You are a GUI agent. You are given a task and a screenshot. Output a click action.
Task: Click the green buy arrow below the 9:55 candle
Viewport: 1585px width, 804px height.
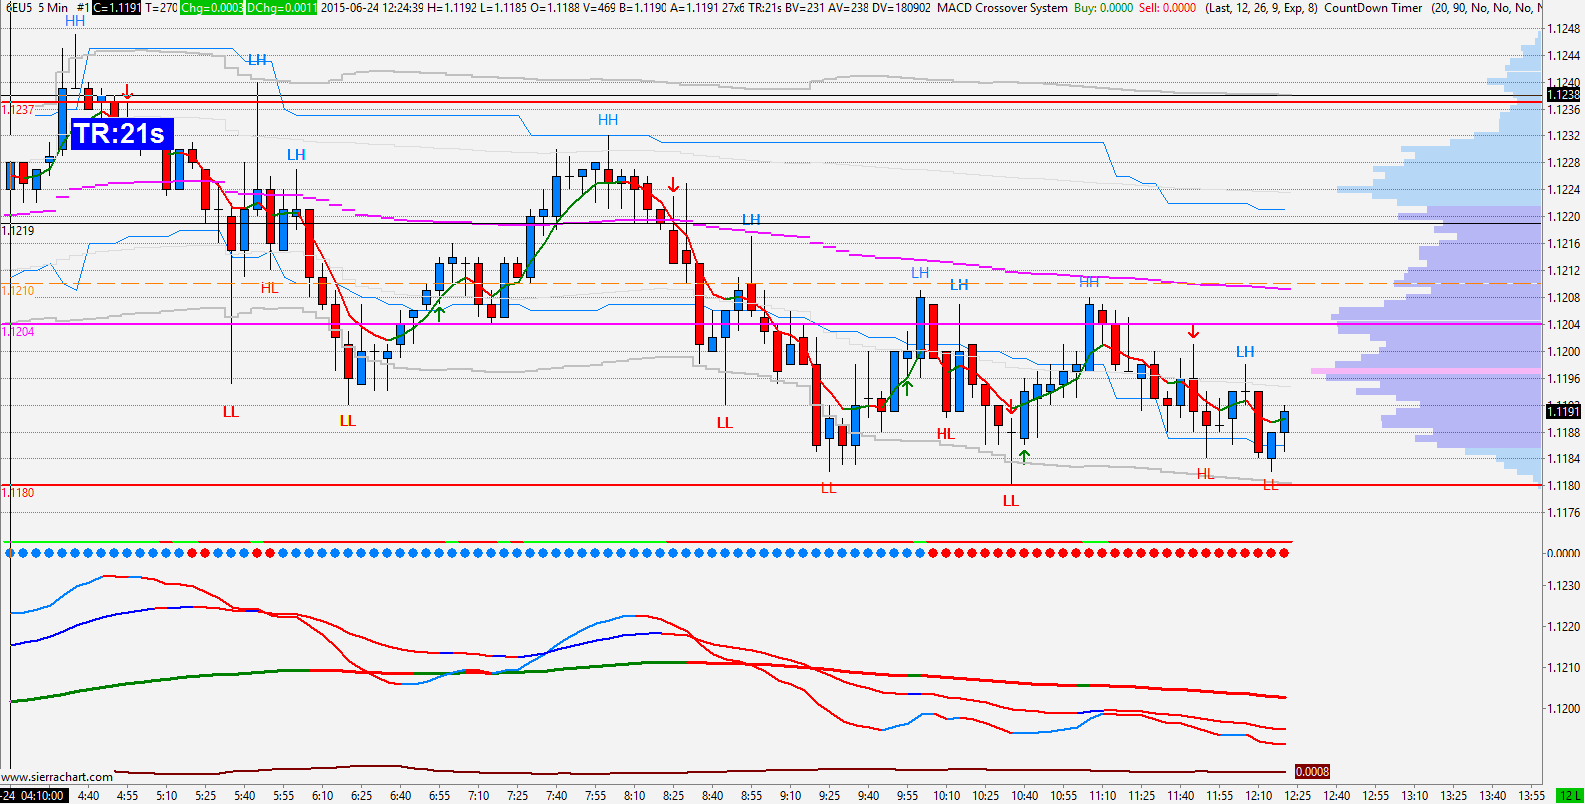(x=908, y=387)
